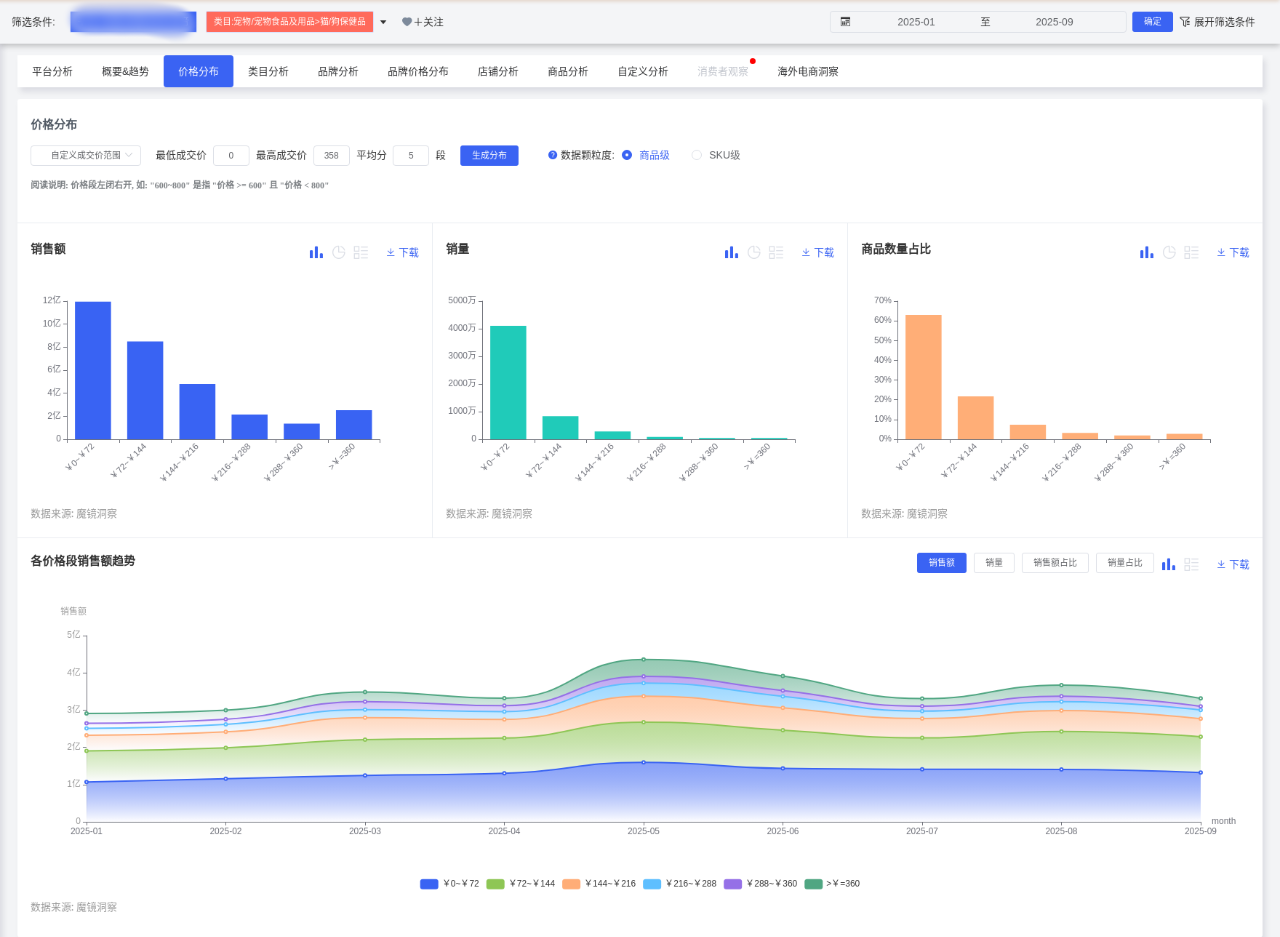Click the >¥=360 legend color swatch
Screen dimensions: 1280x937
click(x=813, y=884)
